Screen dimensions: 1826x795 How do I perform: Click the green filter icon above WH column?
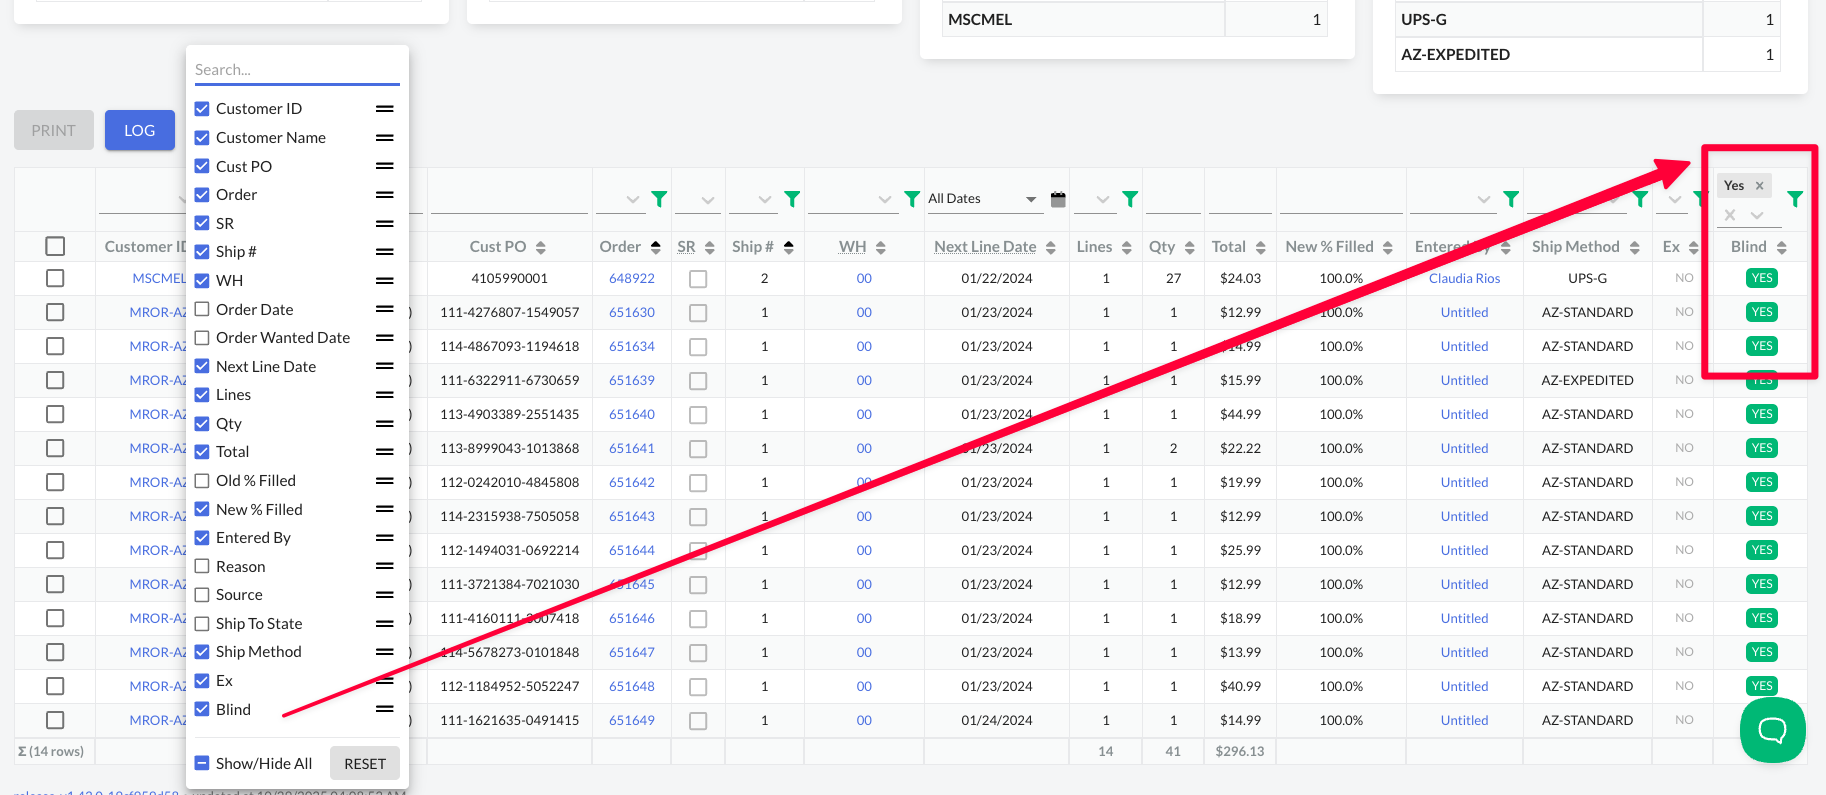[911, 199]
